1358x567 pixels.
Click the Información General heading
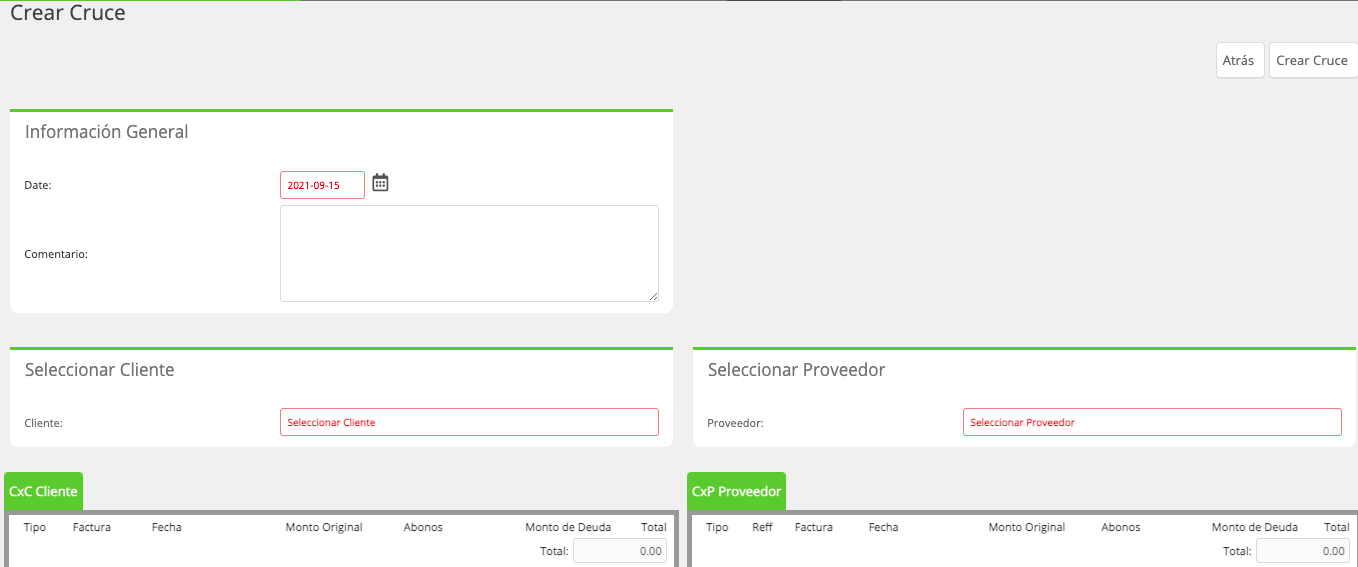point(107,132)
